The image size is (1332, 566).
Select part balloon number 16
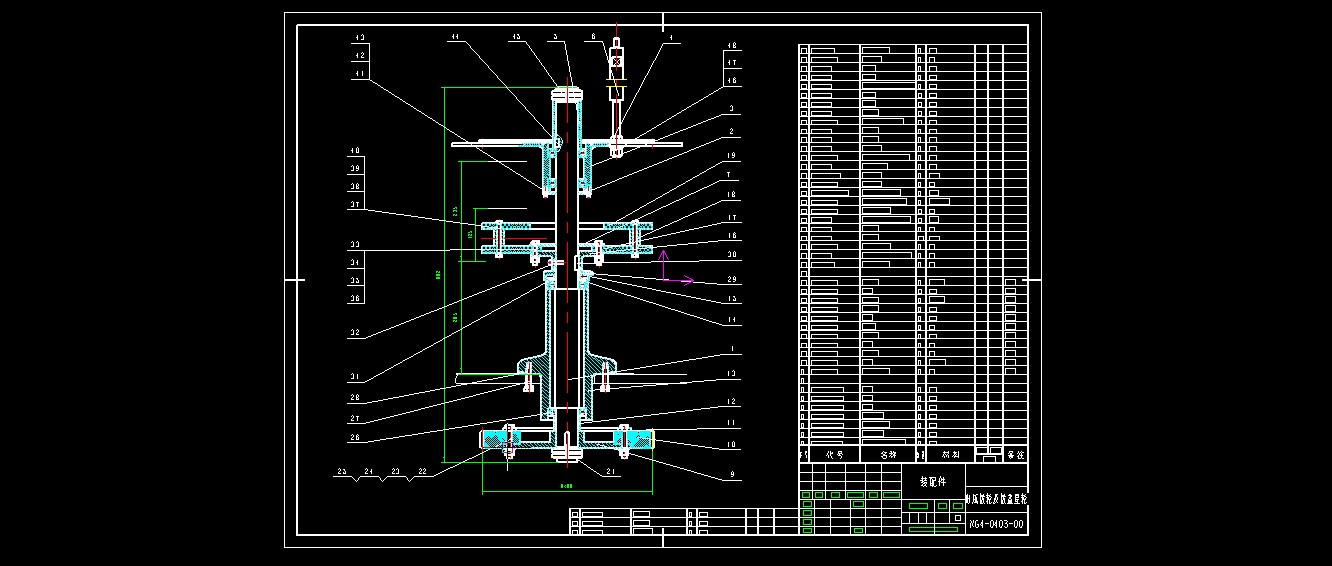point(731,236)
